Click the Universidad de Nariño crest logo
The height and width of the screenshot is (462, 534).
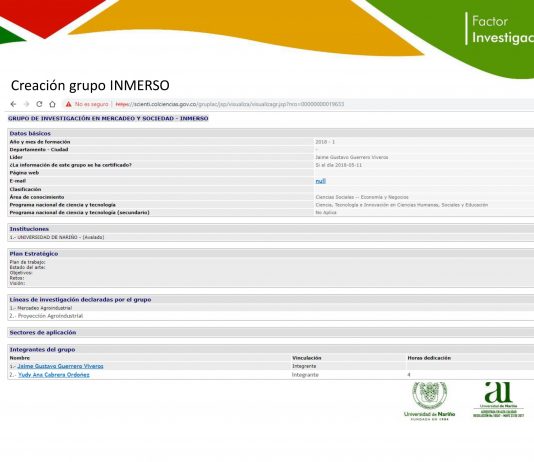pyautogui.click(x=429, y=401)
